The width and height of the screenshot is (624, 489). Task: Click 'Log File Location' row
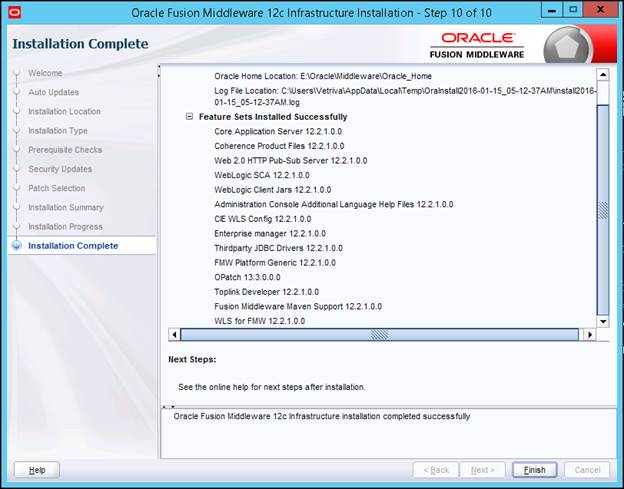[405, 96]
